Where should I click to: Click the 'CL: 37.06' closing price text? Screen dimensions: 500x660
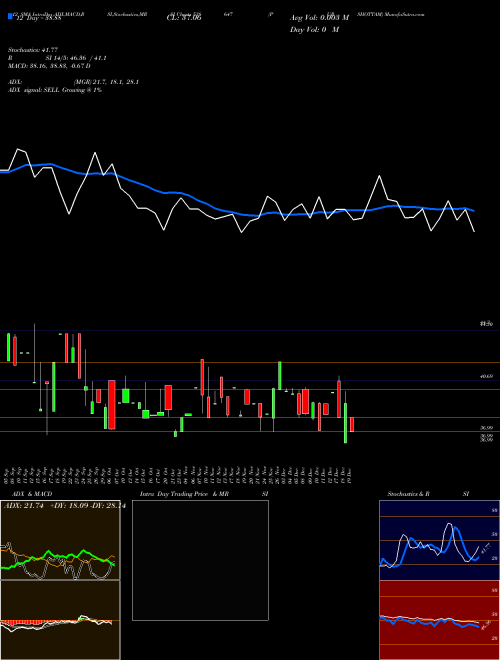184,18
